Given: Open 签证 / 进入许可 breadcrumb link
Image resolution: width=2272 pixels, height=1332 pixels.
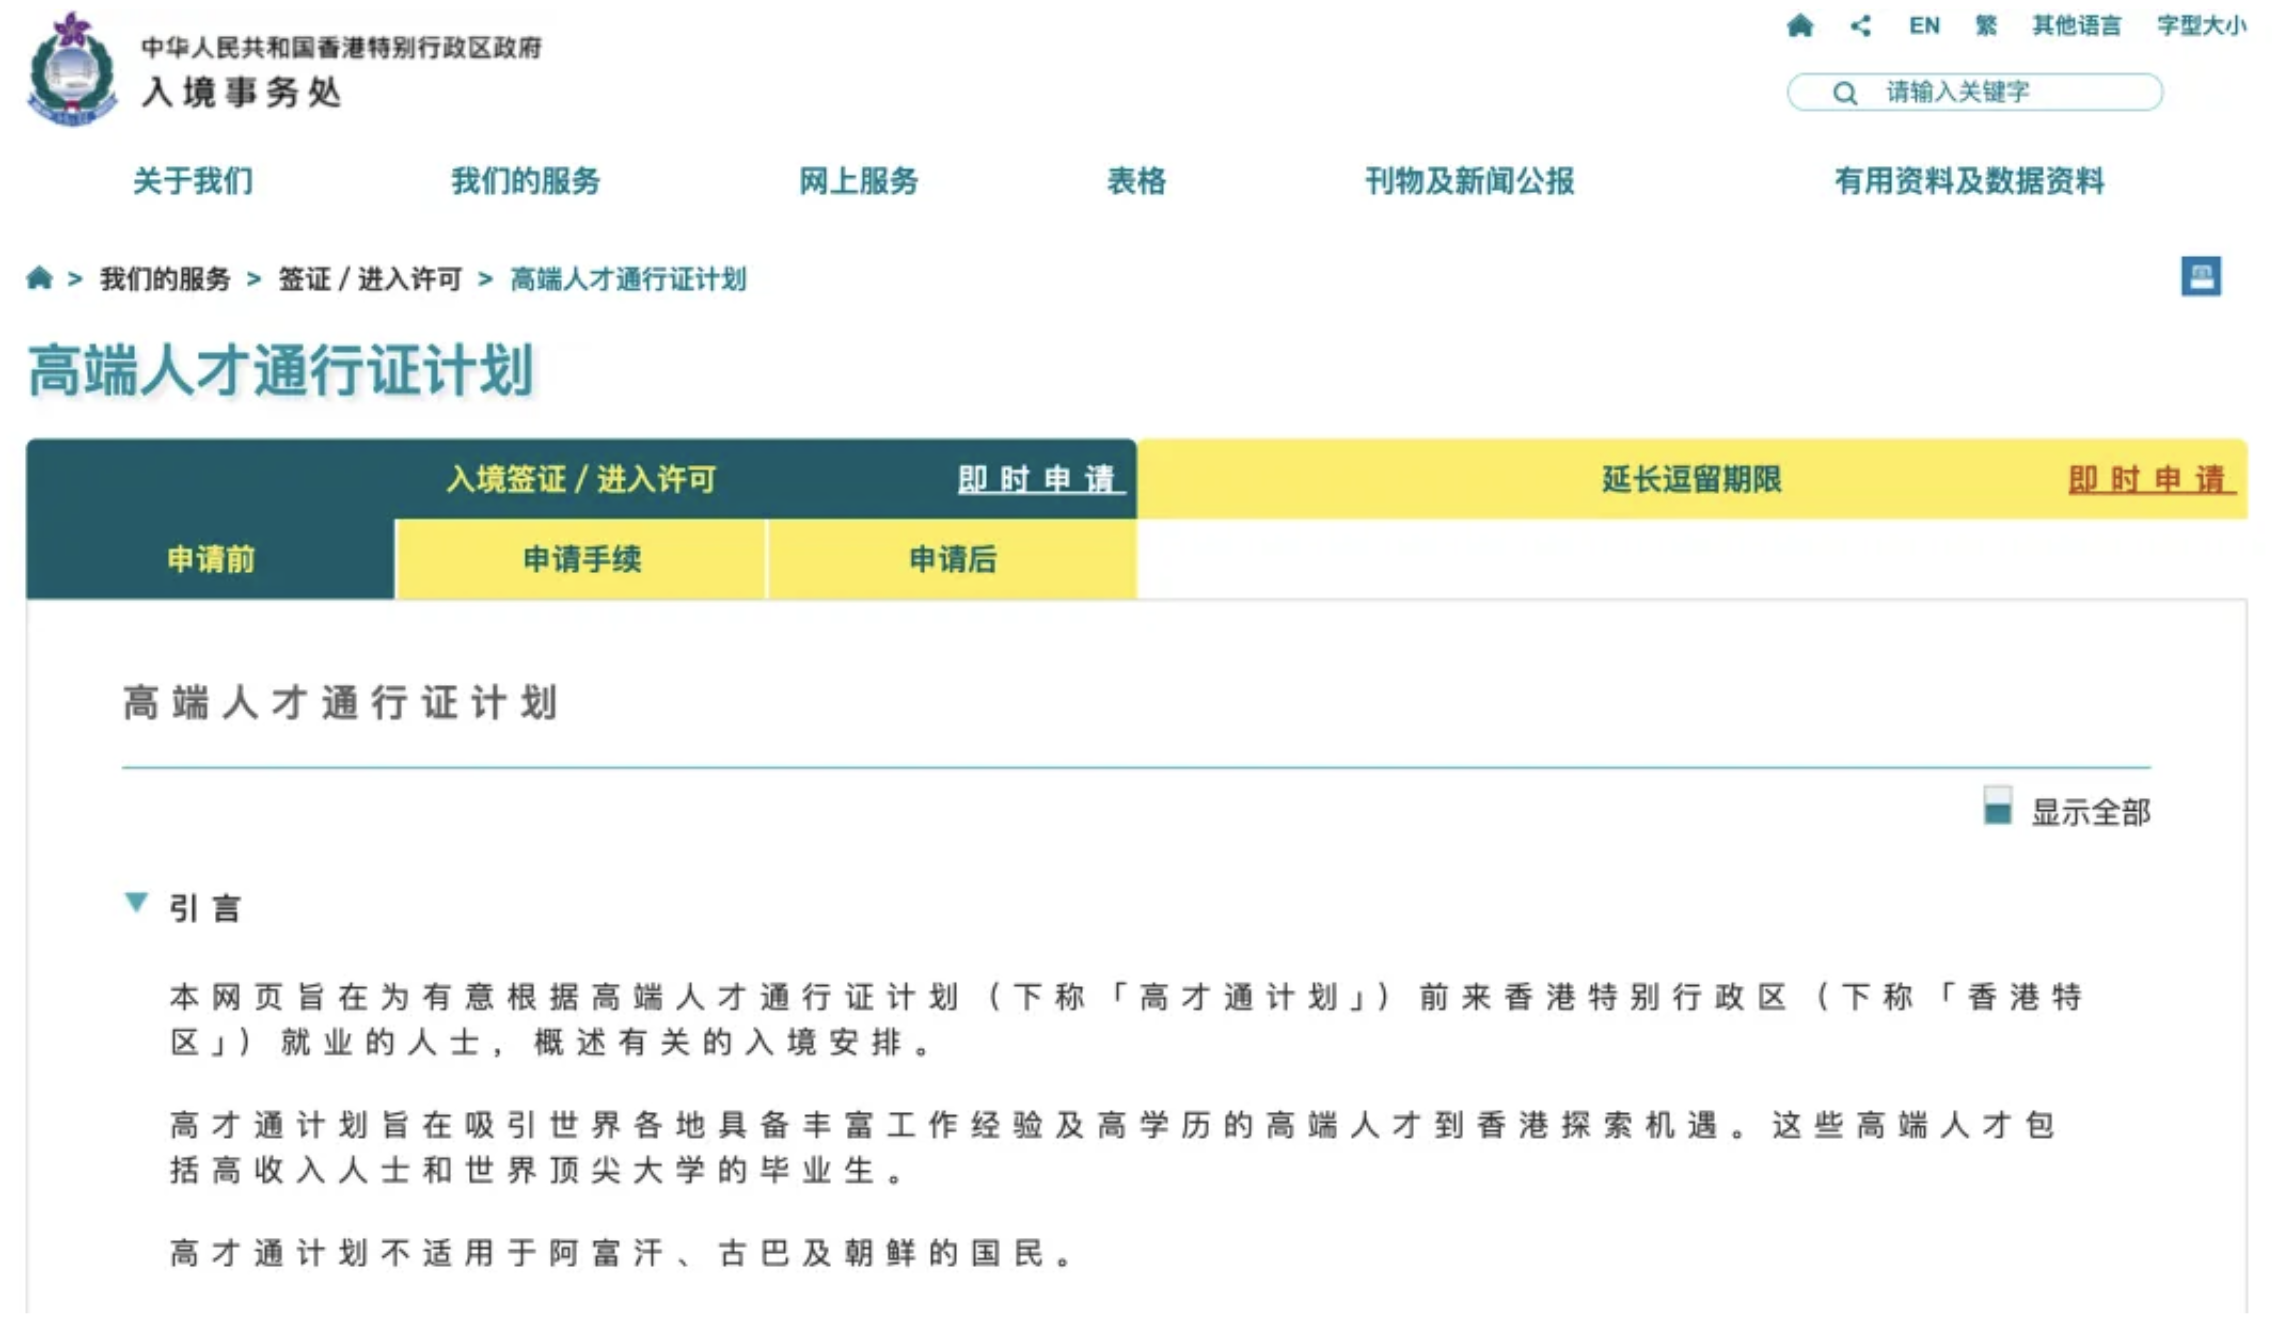Looking at the screenshot, I should (x=370, y=279).
